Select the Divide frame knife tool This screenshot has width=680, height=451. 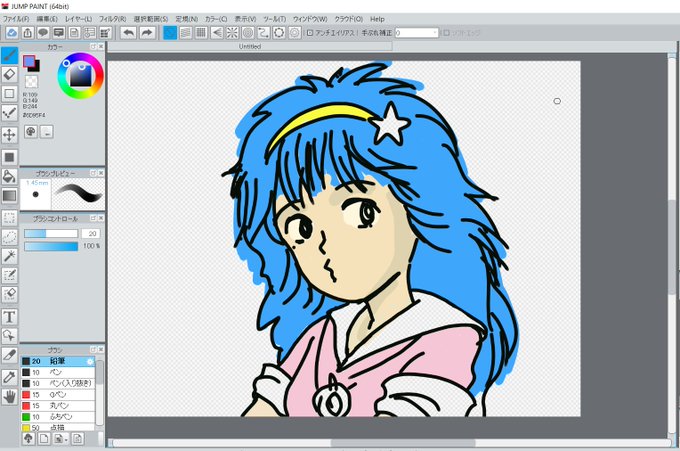[x=10, y=355]
